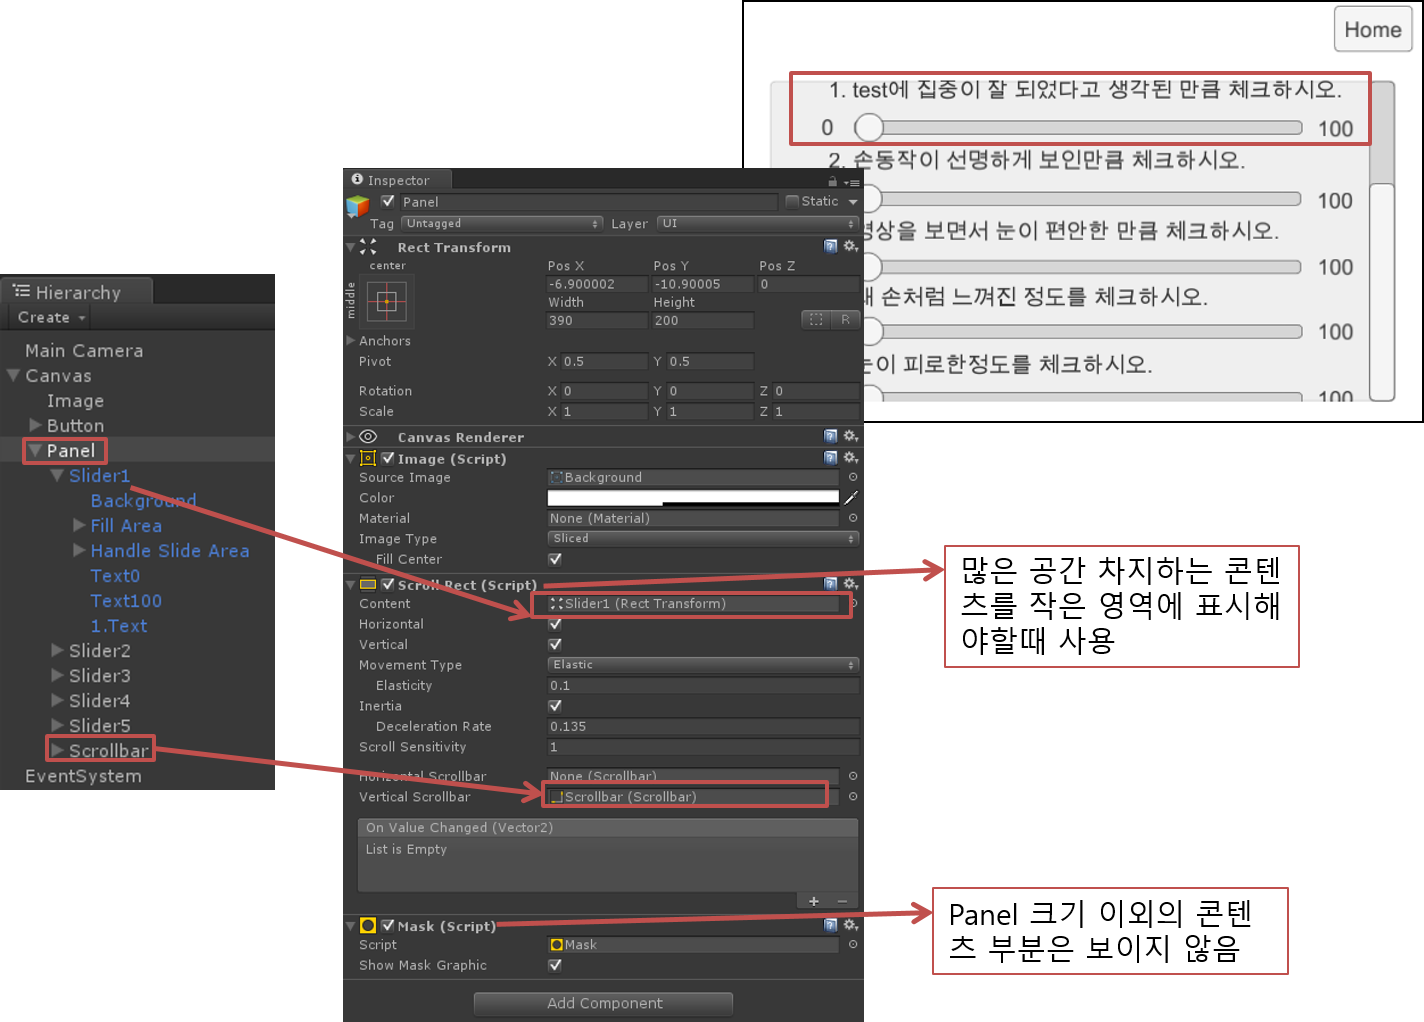Click the Width input field
This screenshot has height=1022, width=1424.
tap(597, 320)
